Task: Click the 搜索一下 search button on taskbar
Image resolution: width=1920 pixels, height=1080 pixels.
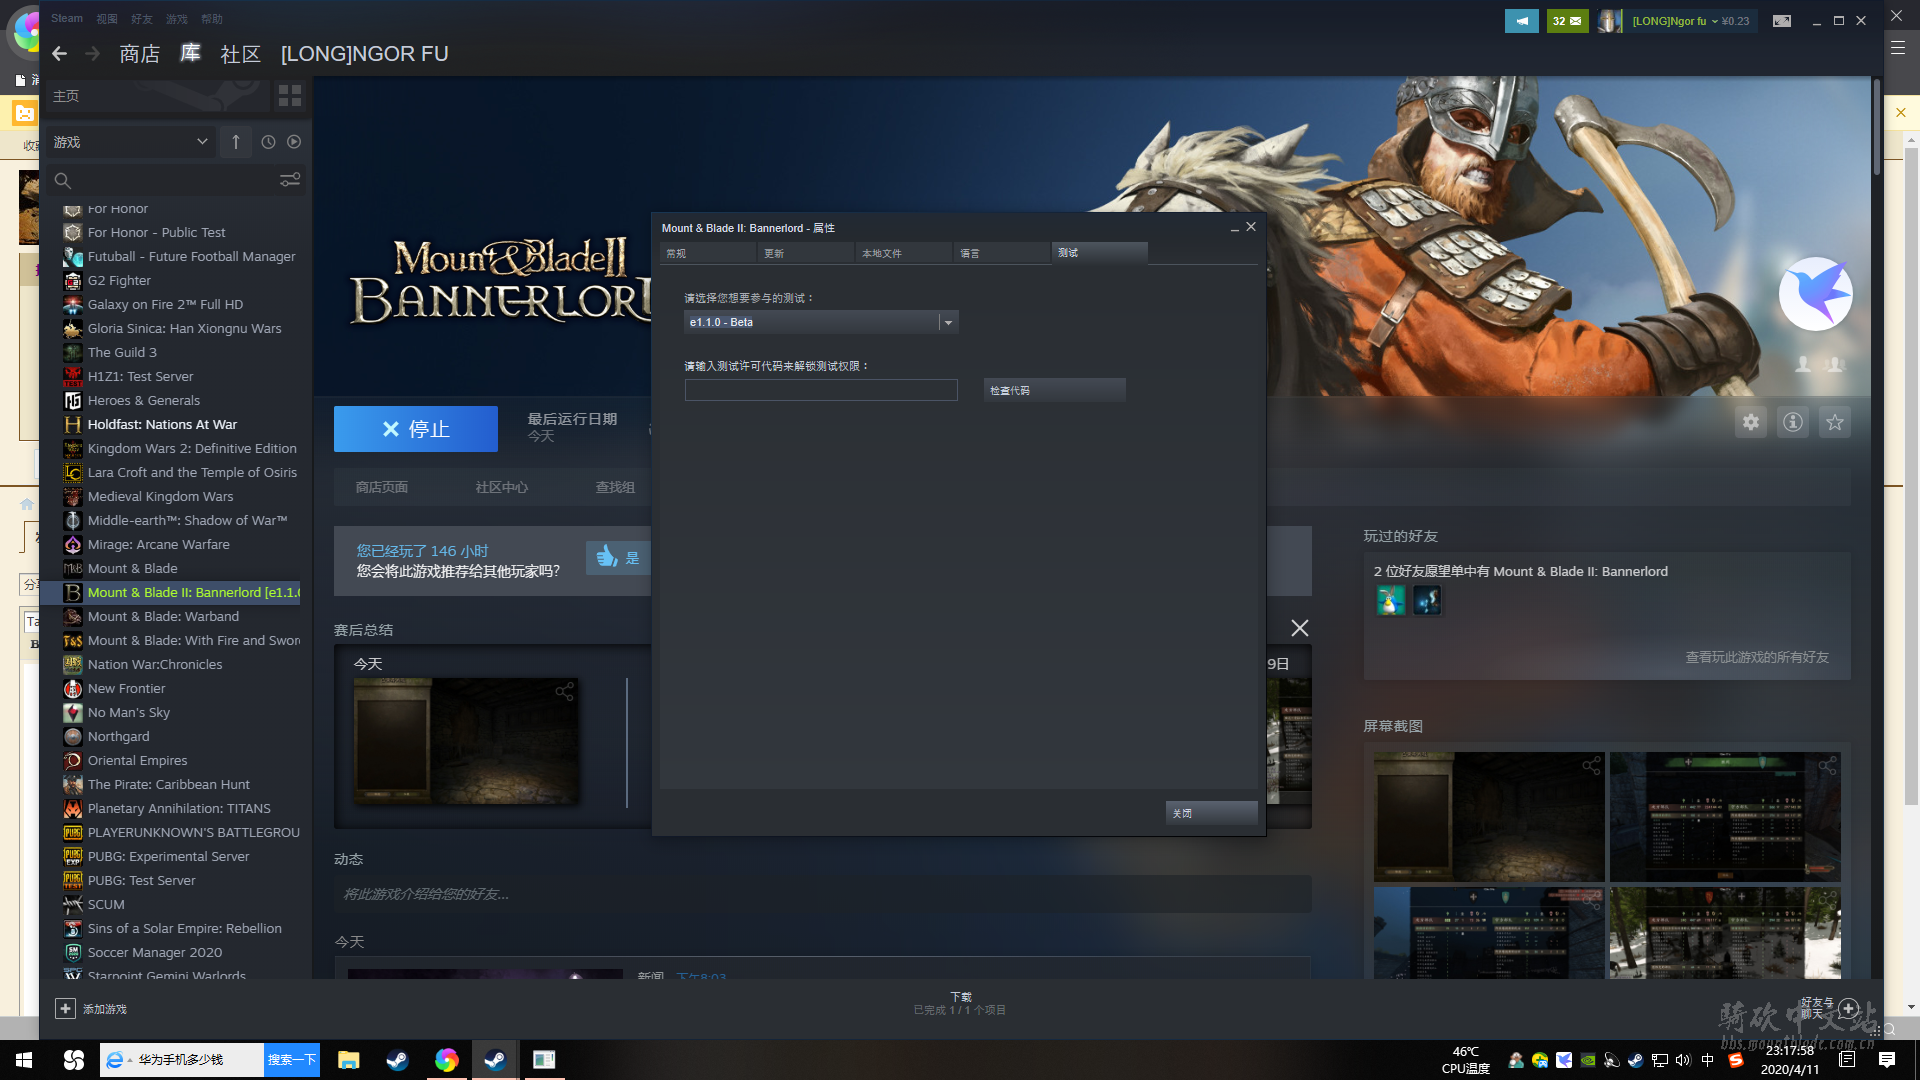Action: (x=291, y=1060)
